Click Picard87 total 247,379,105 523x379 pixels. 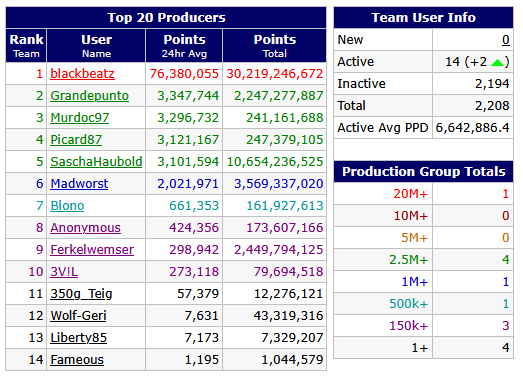coord(285,140)
